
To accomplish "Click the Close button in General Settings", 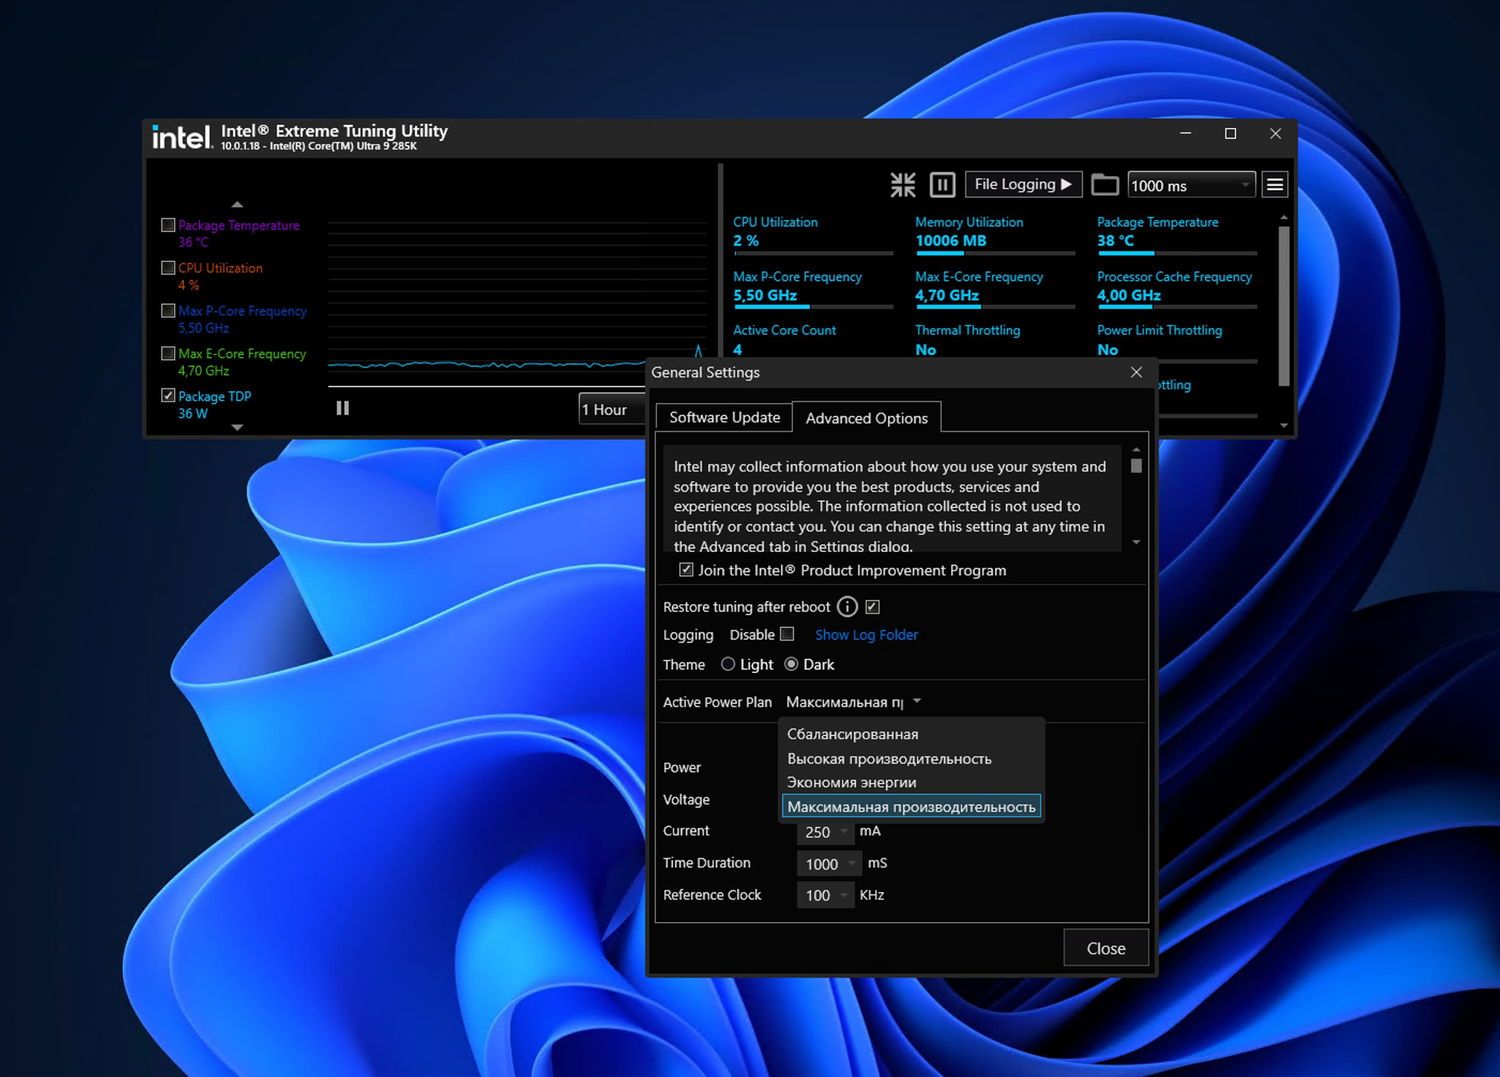I will pyautogui.click(x=1106, y=948).
